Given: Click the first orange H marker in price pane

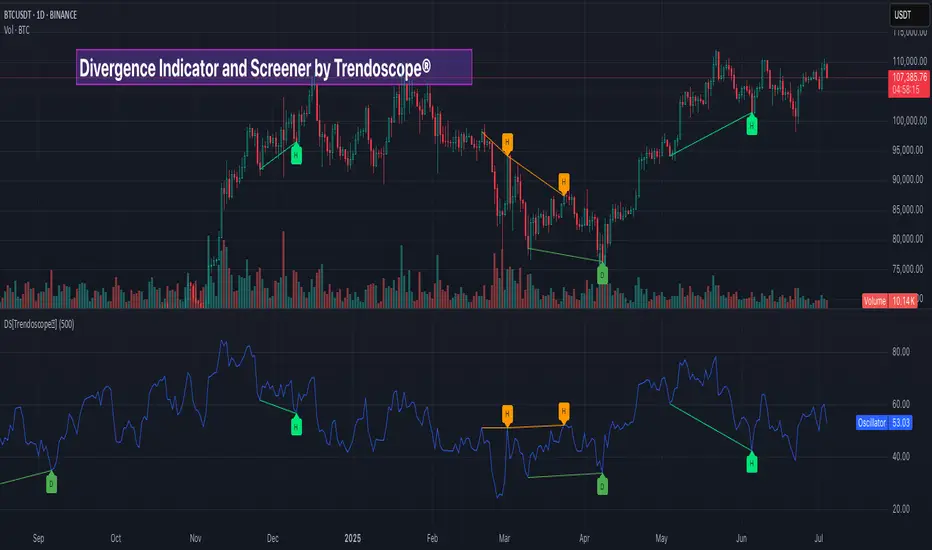Looking at the screenshot, I should tap(507, 143).
